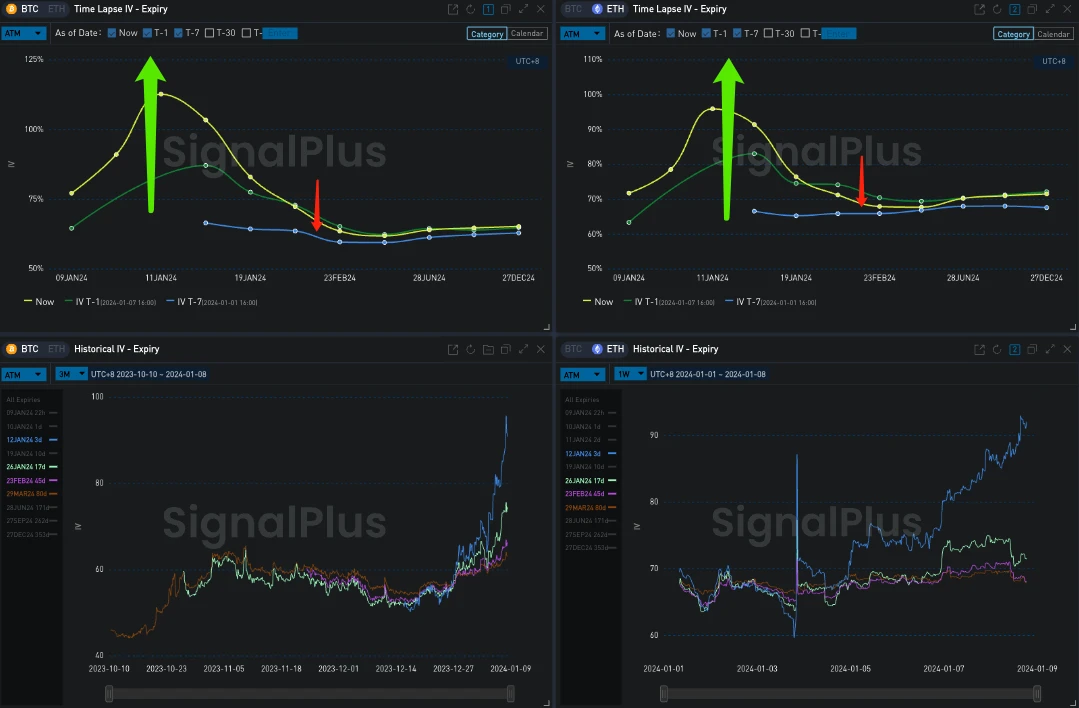Pop out the BTC Time Lapse IV chart

454,9
